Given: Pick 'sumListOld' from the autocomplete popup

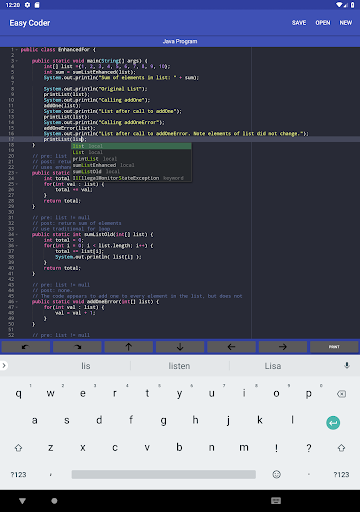Looking at the screenshot, I should click(x=132, y=171).
